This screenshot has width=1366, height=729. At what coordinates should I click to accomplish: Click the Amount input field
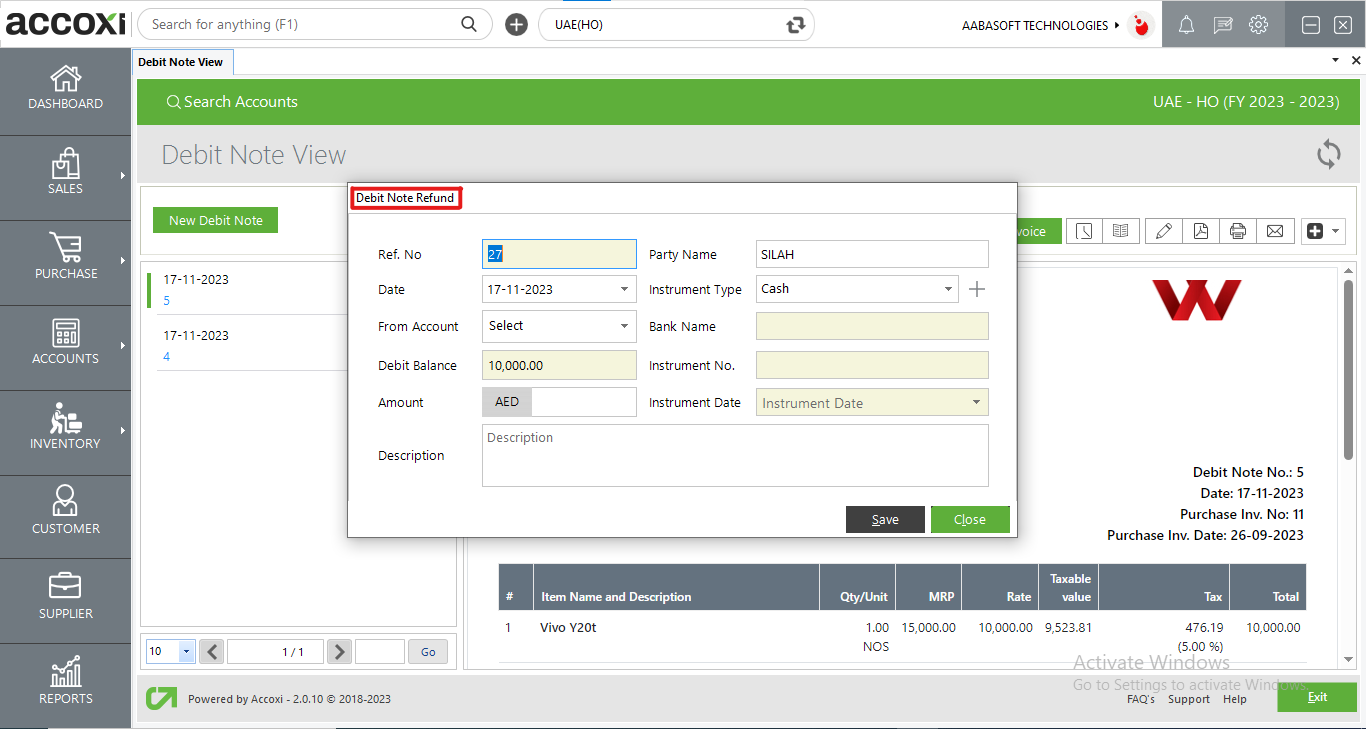click(583, 402)
